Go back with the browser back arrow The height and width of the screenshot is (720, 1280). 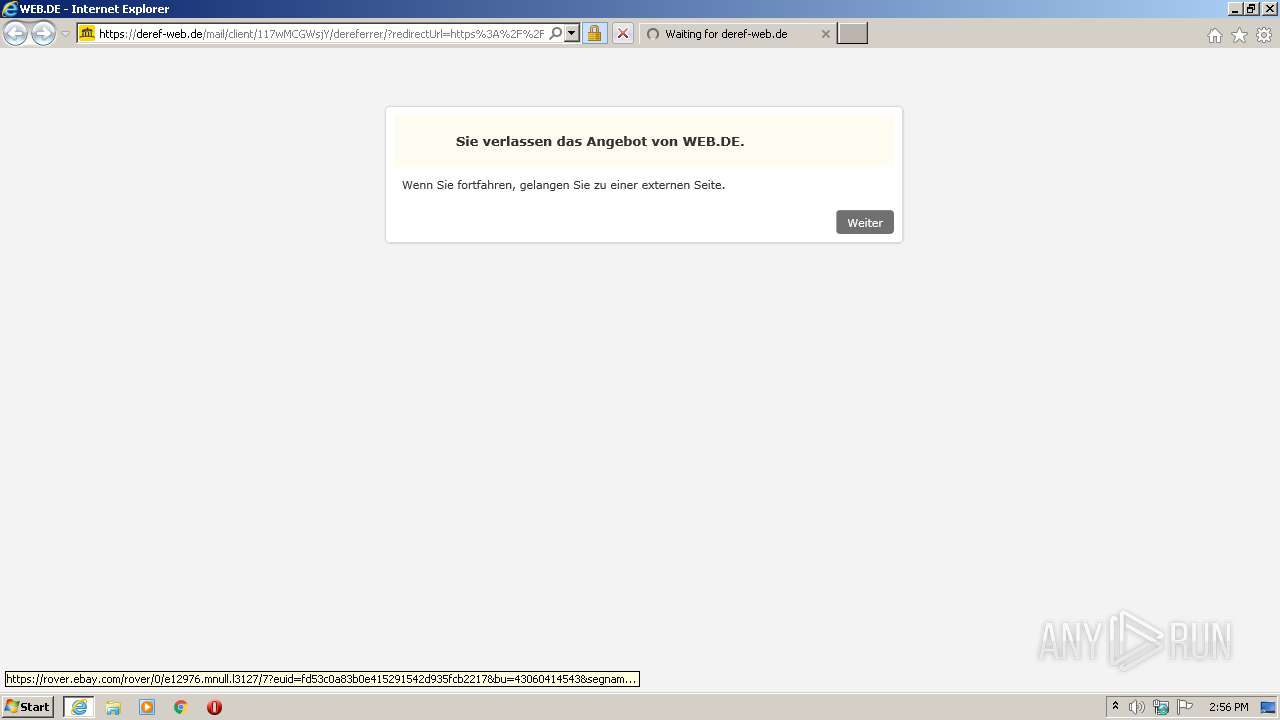(15, 34)
